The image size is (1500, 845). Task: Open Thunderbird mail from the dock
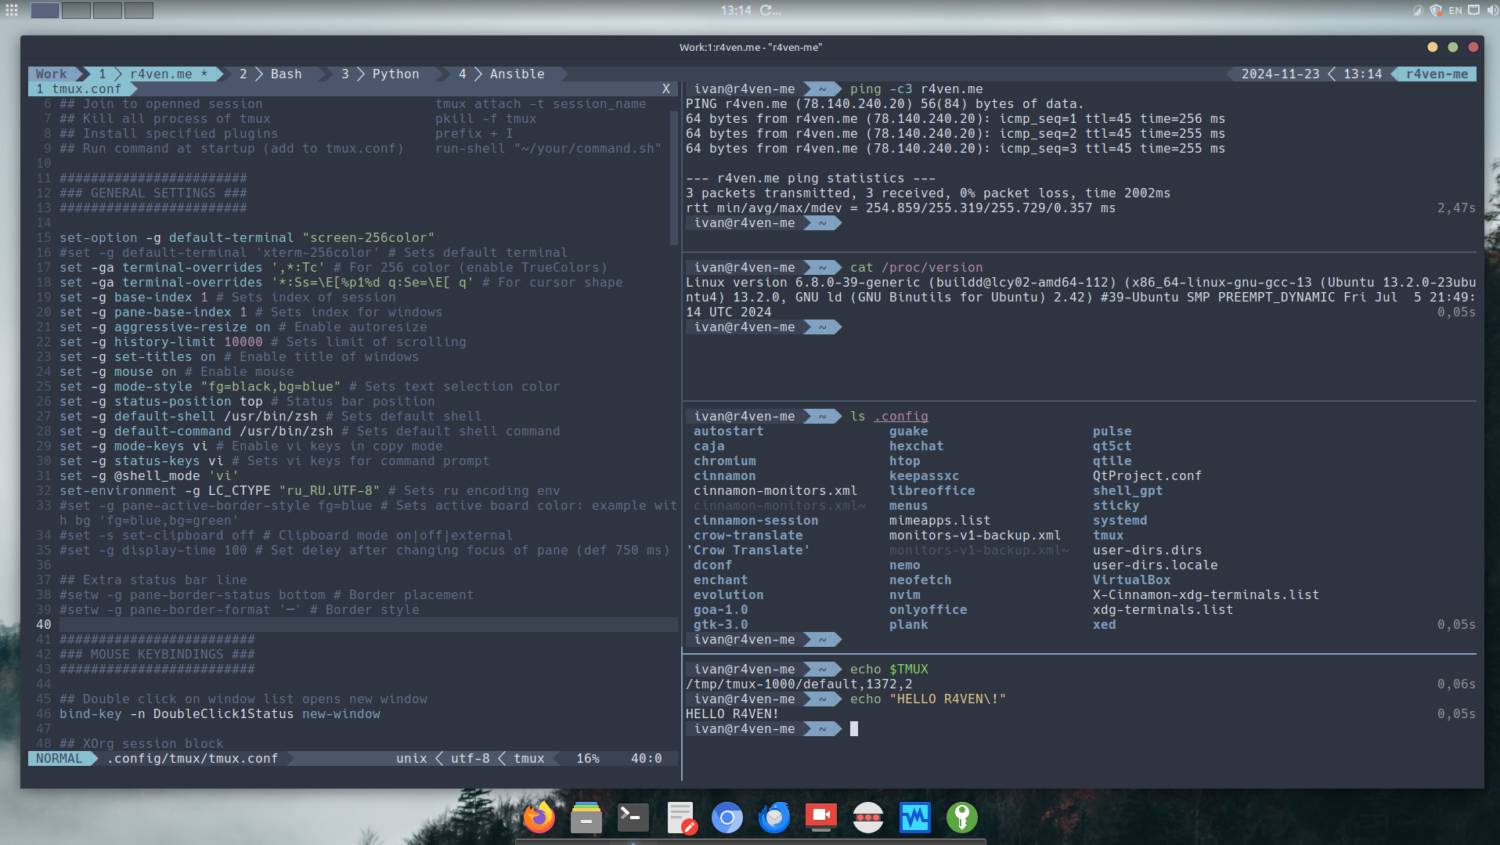[774, 817]
